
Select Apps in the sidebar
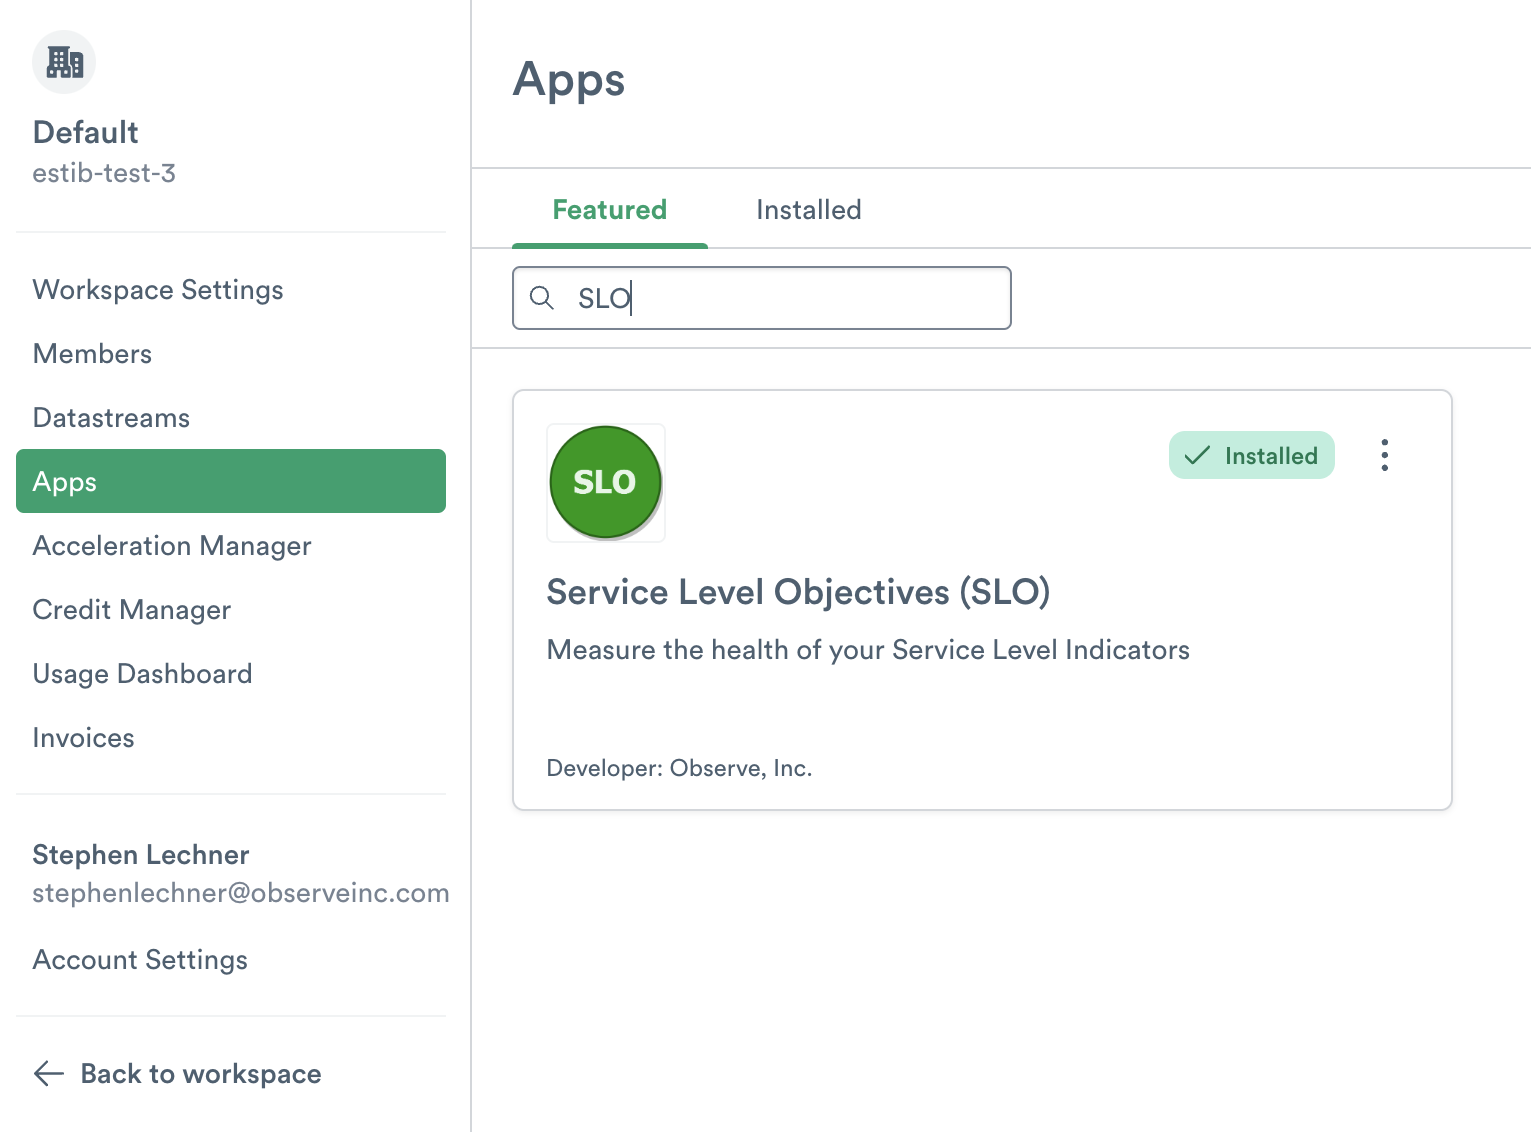pos(231,481)
